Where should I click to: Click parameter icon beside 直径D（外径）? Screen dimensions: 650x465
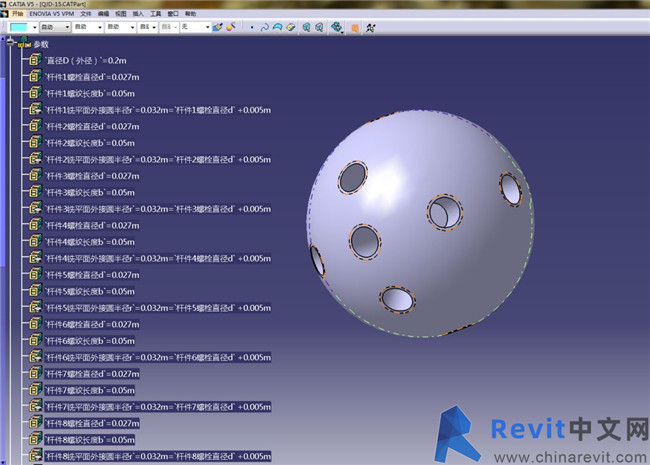click(36, 60)
